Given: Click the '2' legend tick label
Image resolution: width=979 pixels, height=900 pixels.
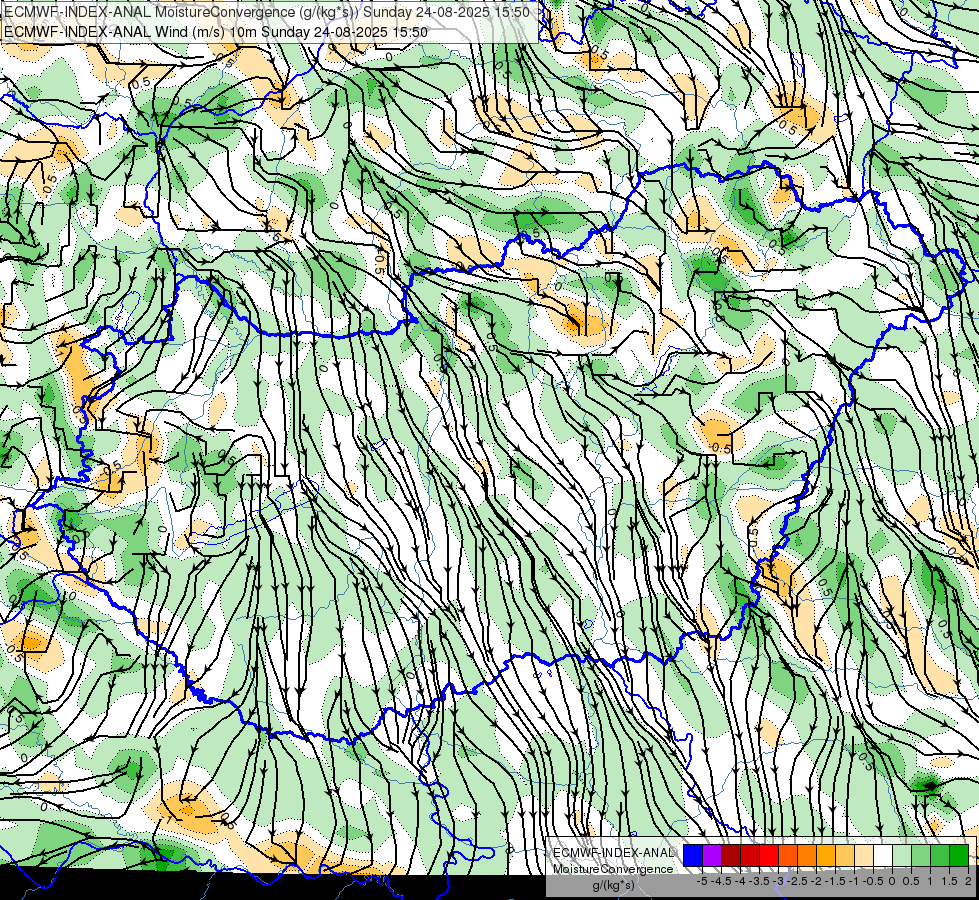Looking at the screenshot, I should pyautogui.click(x=968, y=881).
